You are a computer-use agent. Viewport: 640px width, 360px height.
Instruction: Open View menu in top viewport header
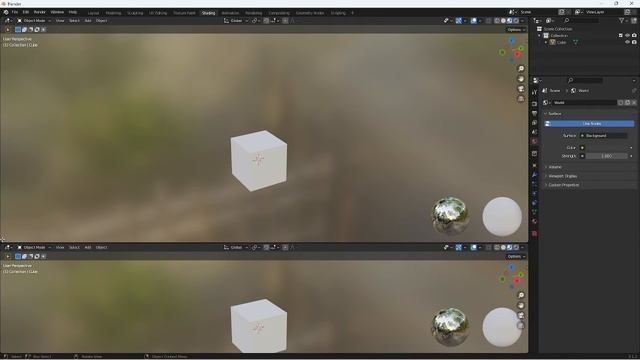tap(60, 20)
